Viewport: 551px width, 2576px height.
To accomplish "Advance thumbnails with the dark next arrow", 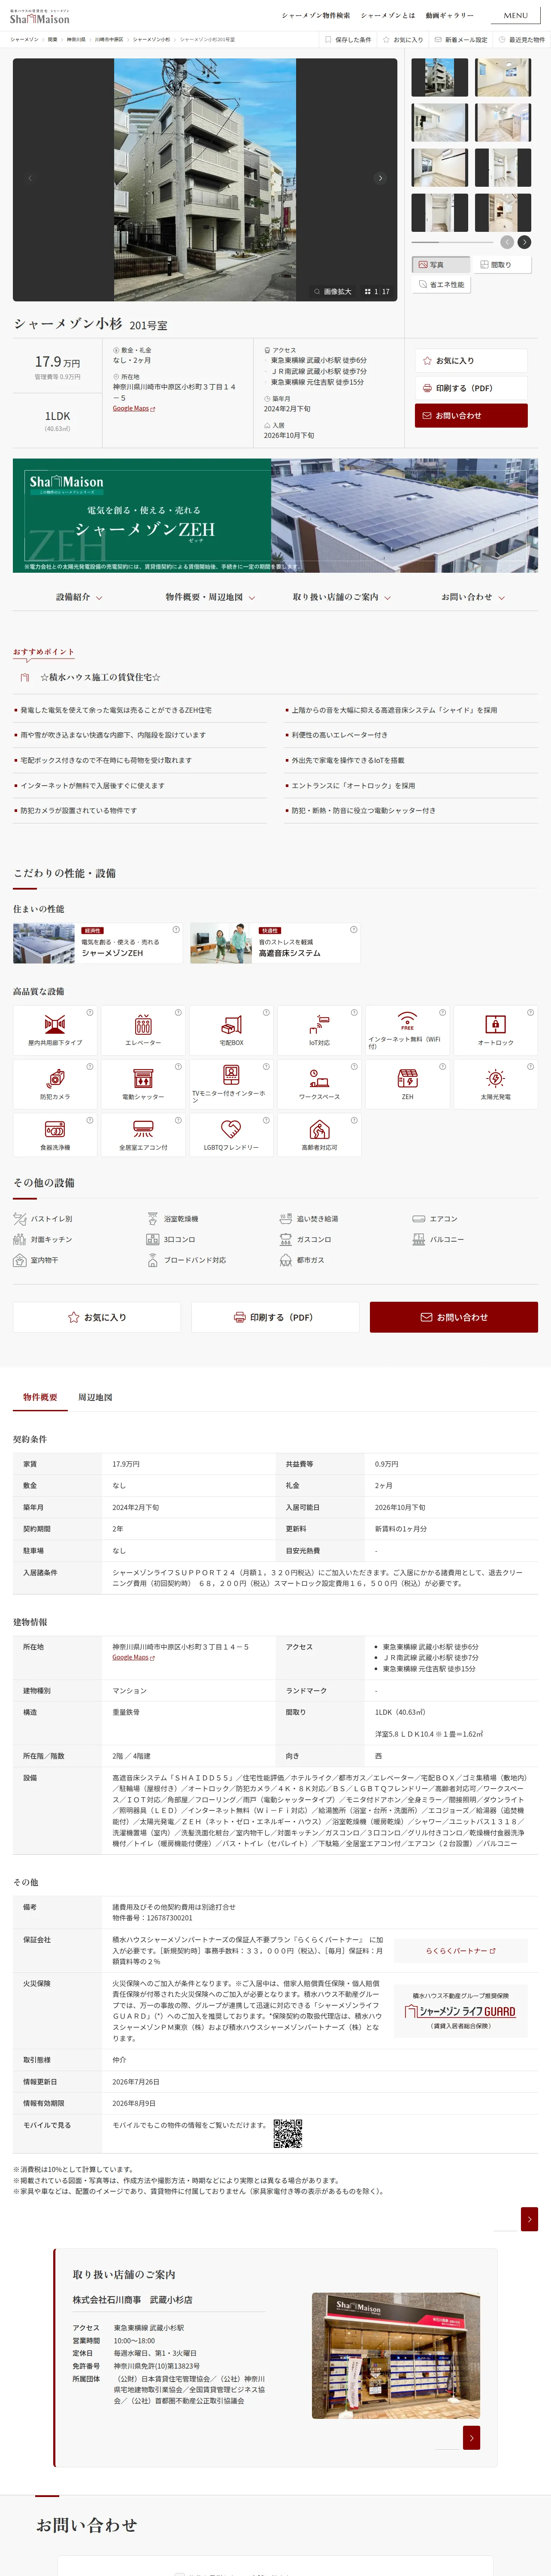I will (524, 242).
